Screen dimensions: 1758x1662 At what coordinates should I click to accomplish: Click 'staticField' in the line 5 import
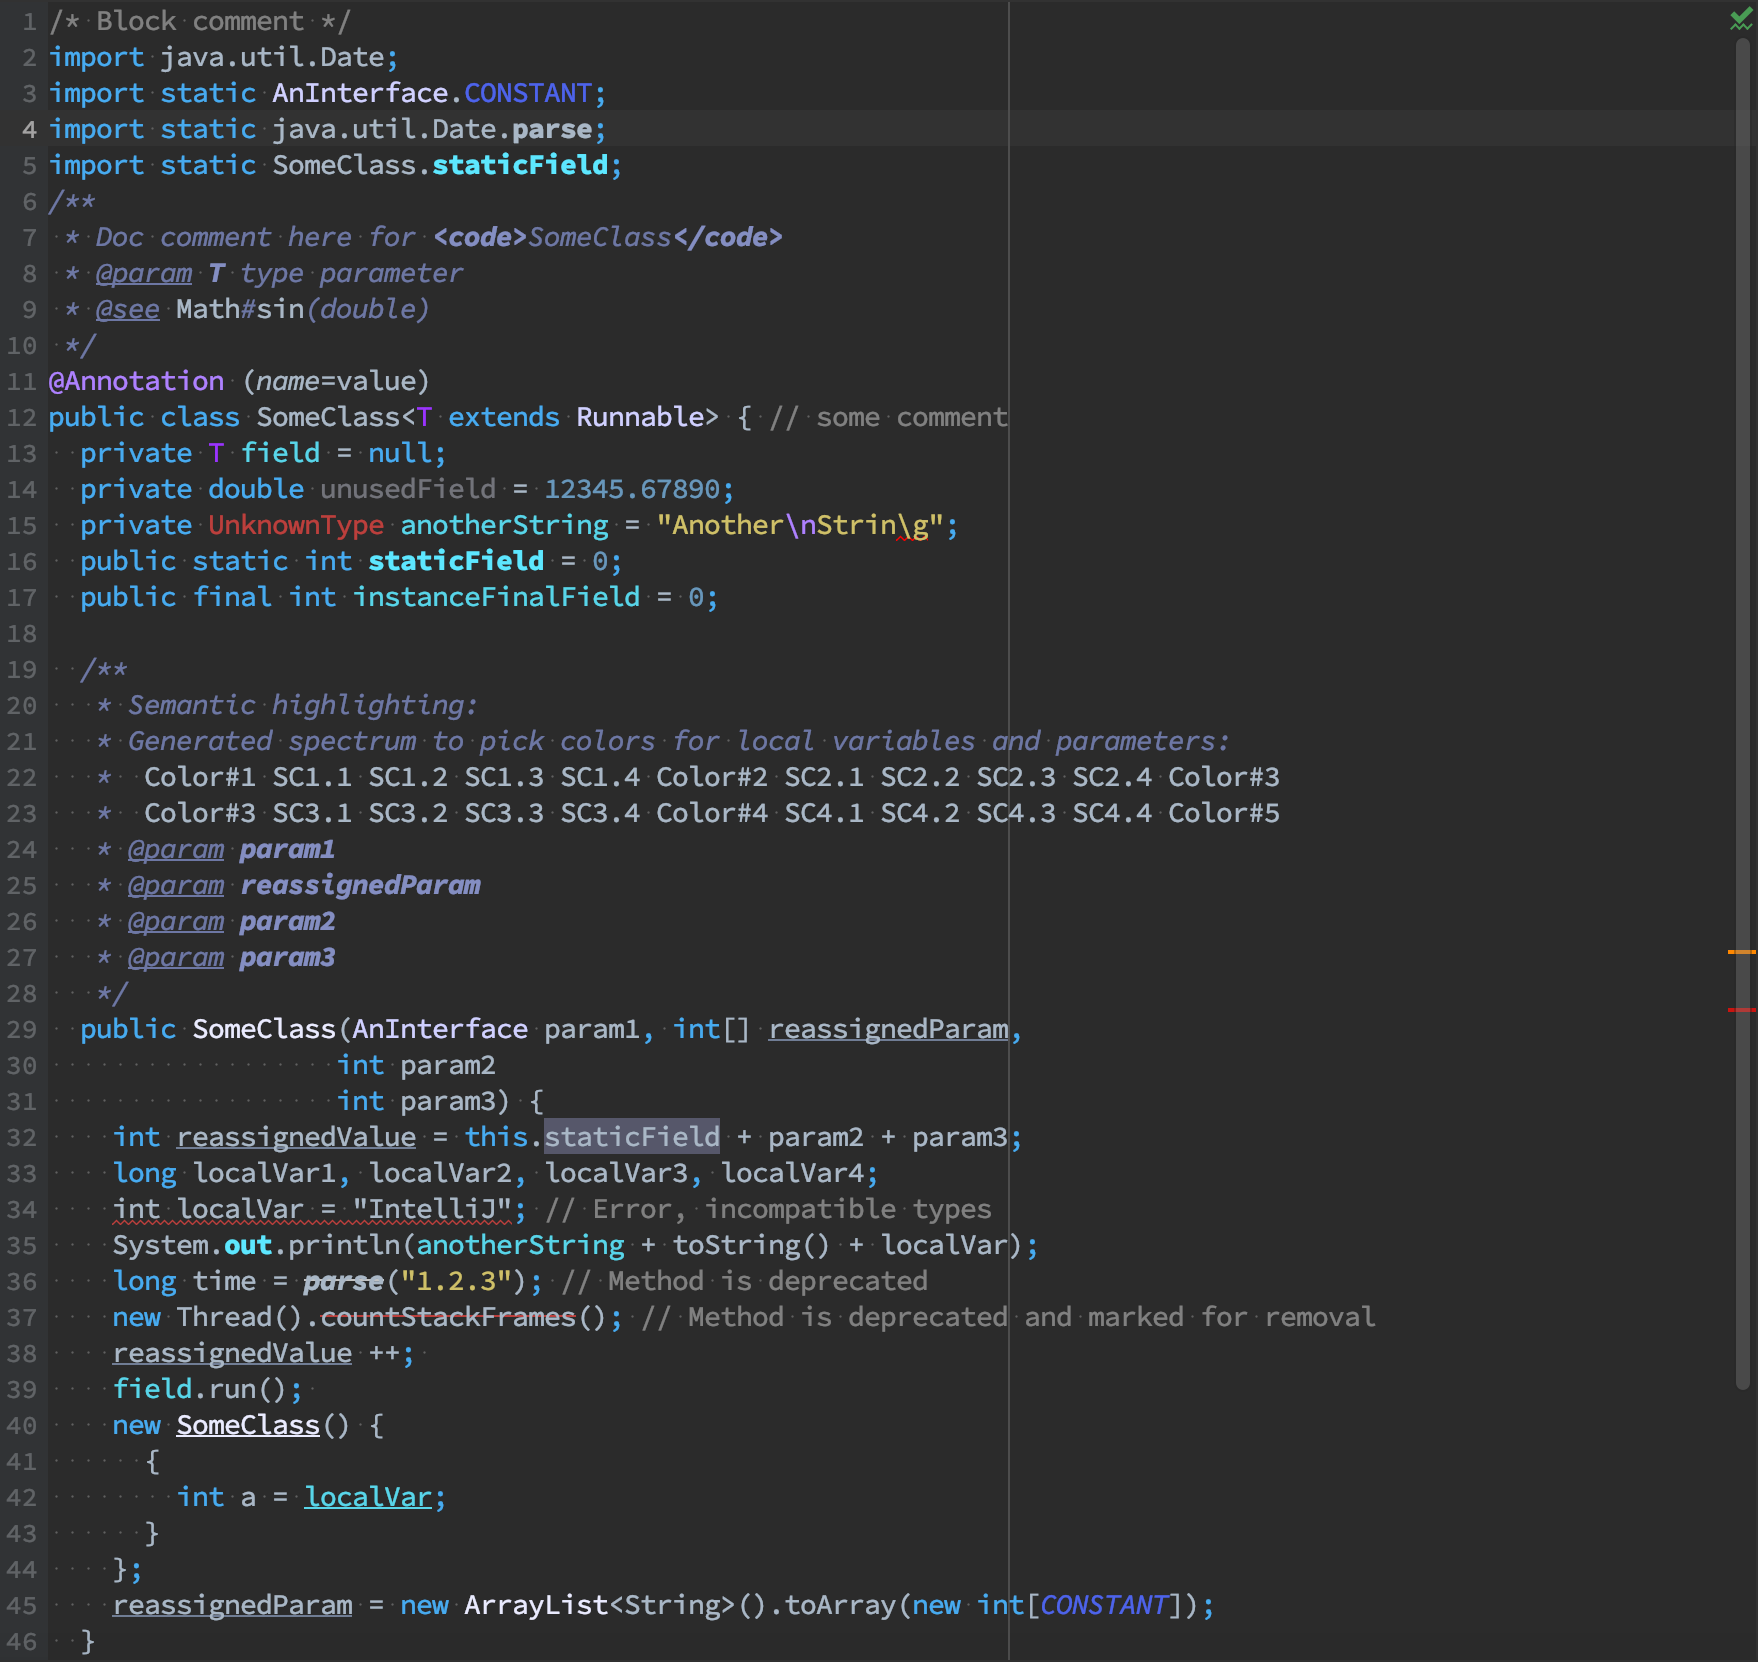pos(520,166)
